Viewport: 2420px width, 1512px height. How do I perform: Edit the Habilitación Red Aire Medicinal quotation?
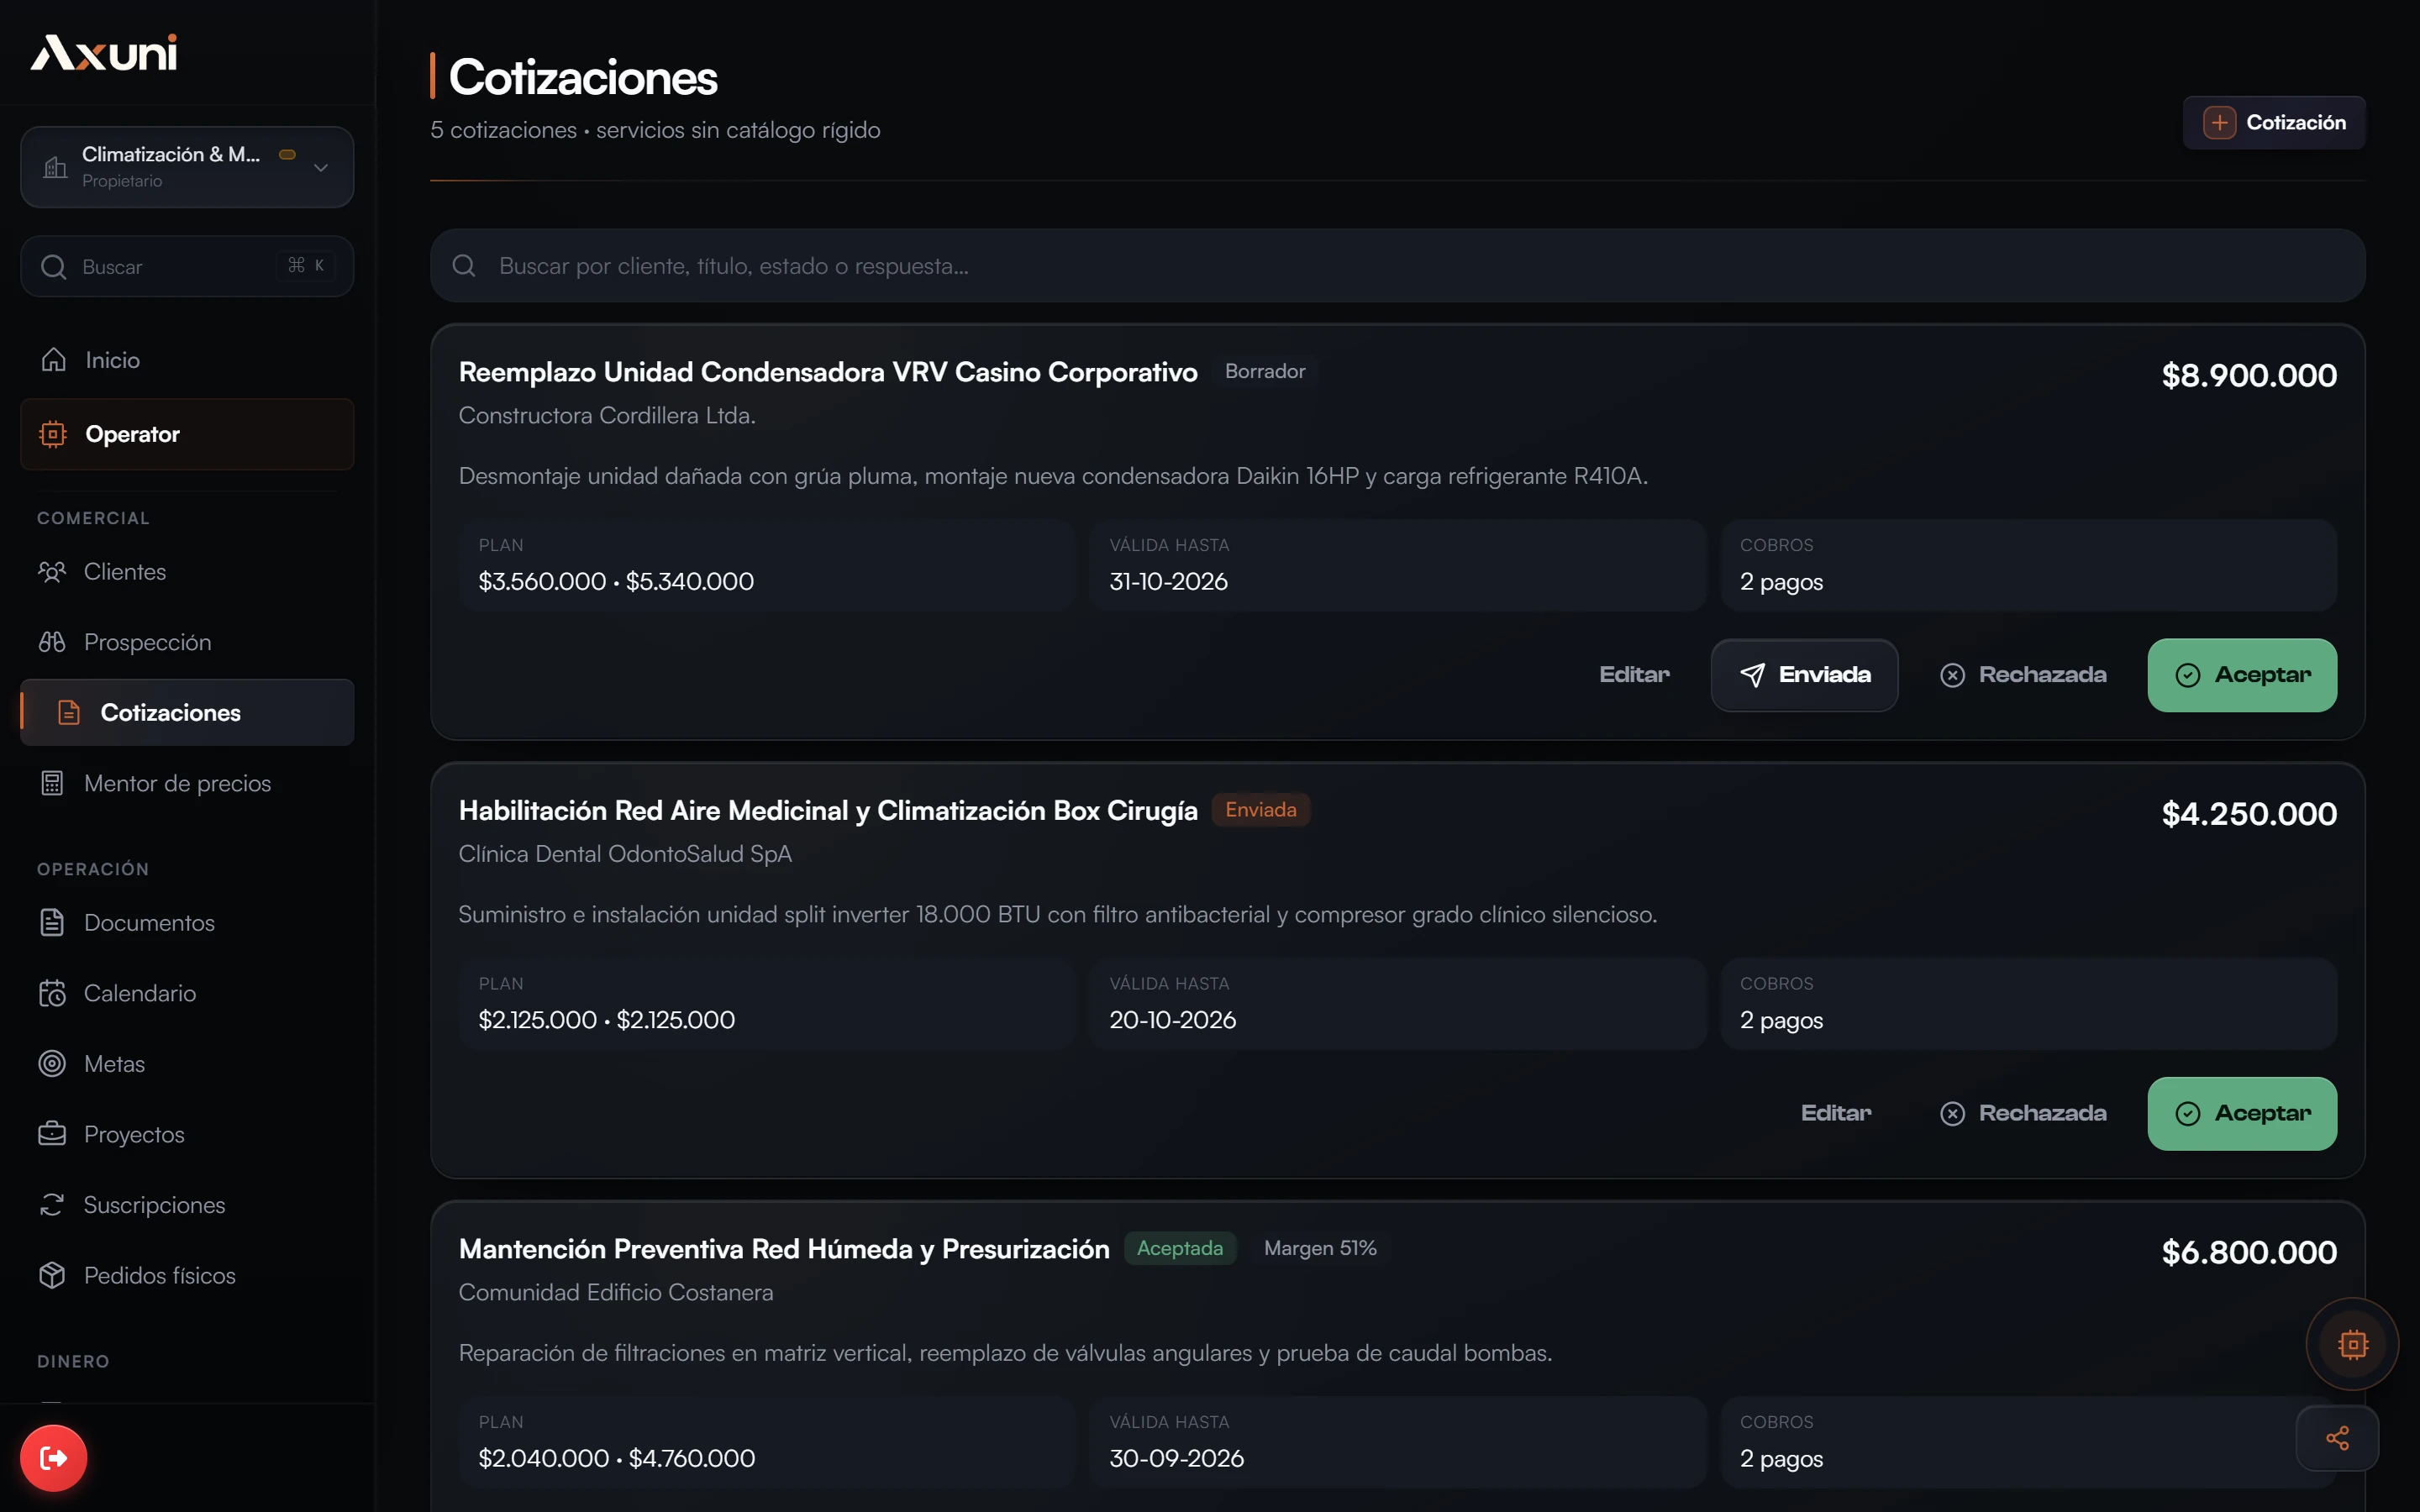1836,1113
